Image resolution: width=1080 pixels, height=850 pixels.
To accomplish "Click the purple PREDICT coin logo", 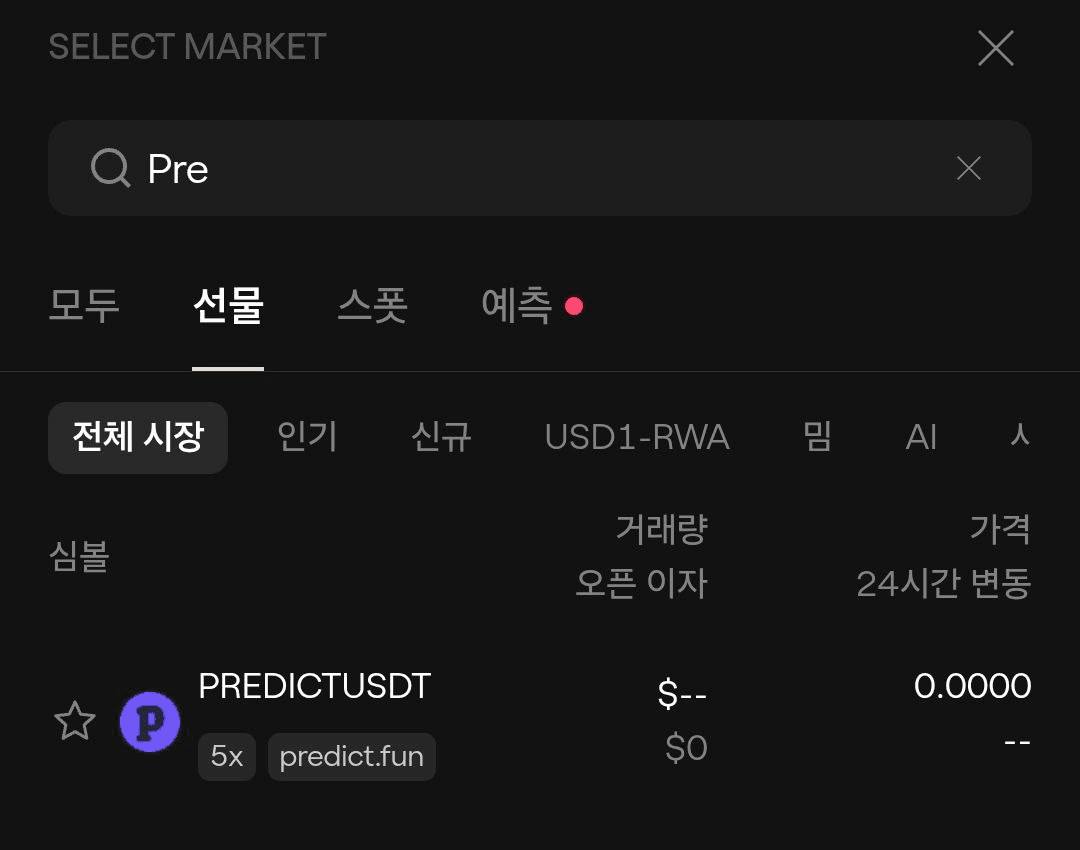I will pos(149,722).
